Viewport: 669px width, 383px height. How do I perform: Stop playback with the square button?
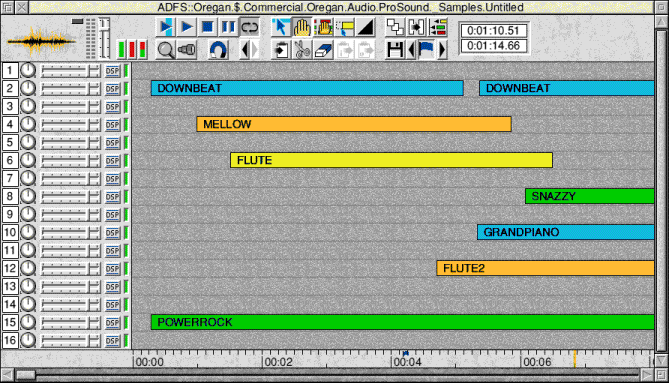click(207, 28)
